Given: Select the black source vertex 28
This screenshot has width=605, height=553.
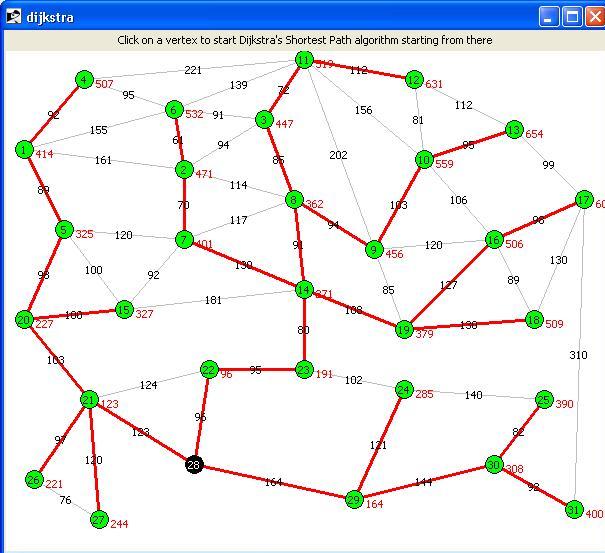Looking at the screenshot, I should pos(194,465).
